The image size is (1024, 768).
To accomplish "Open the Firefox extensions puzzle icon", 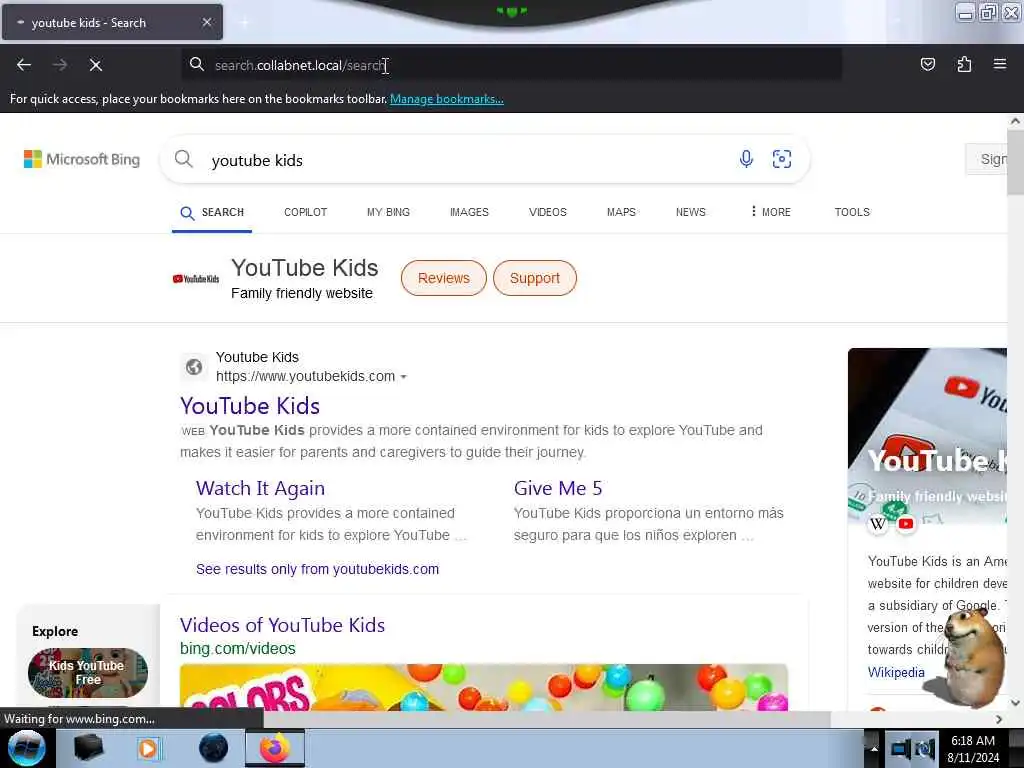I will click(964, 64).
